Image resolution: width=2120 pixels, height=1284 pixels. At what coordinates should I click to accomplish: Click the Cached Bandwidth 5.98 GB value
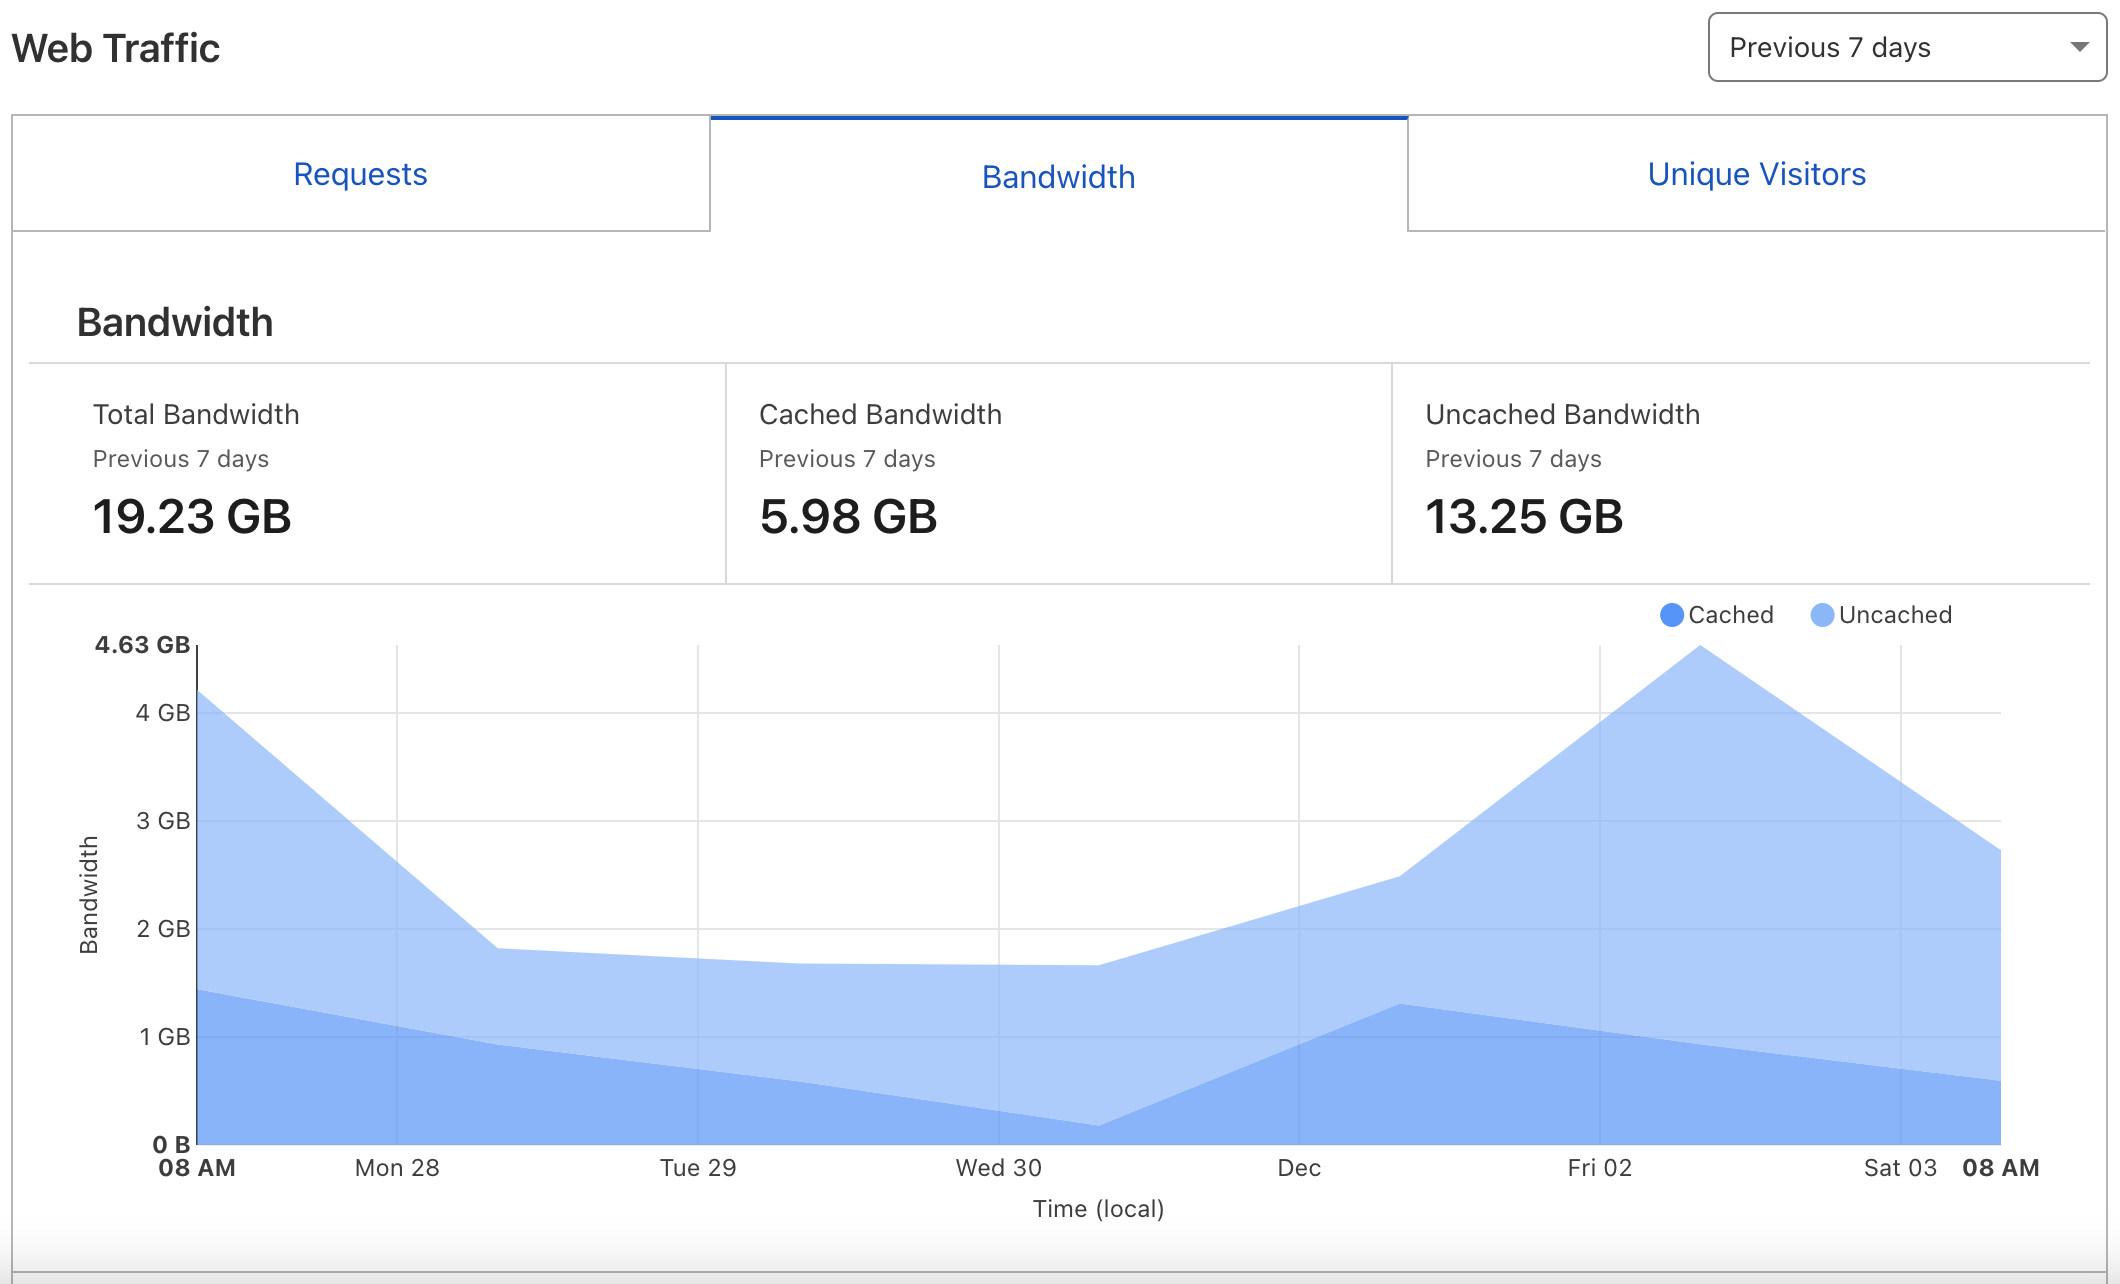point(848,517)
